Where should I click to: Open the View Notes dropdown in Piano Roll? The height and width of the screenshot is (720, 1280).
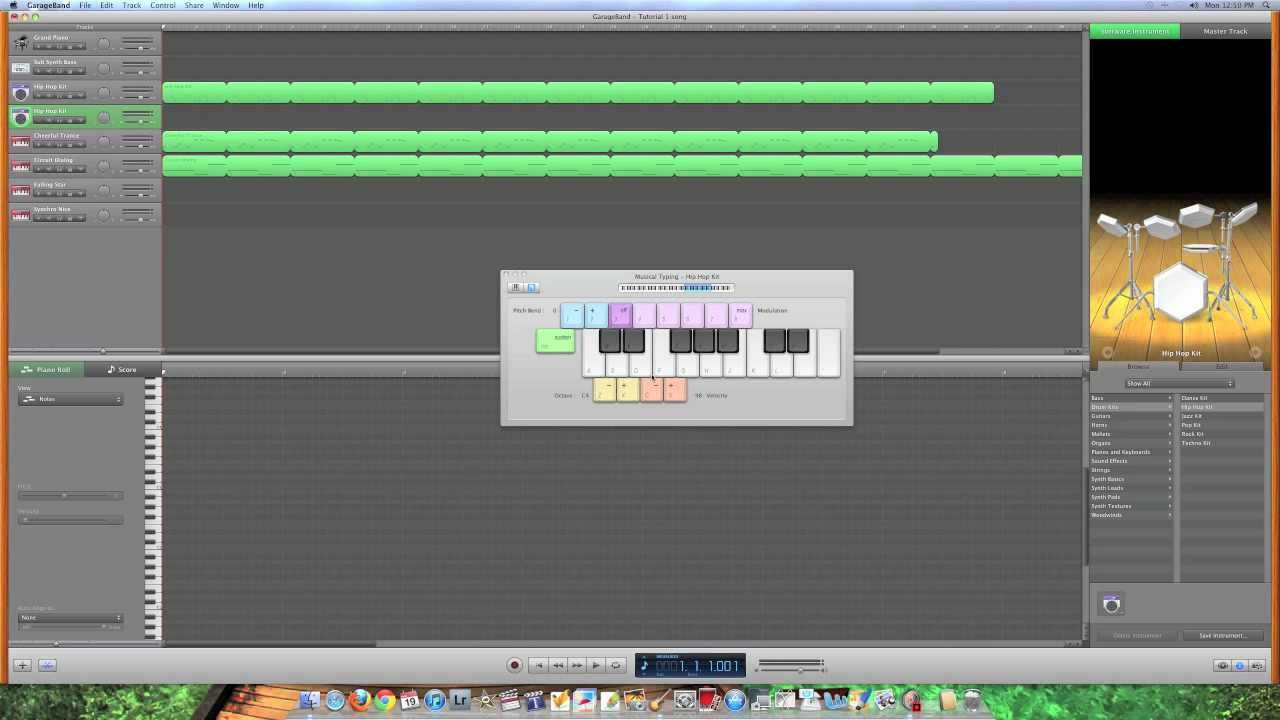pos(70,399)
